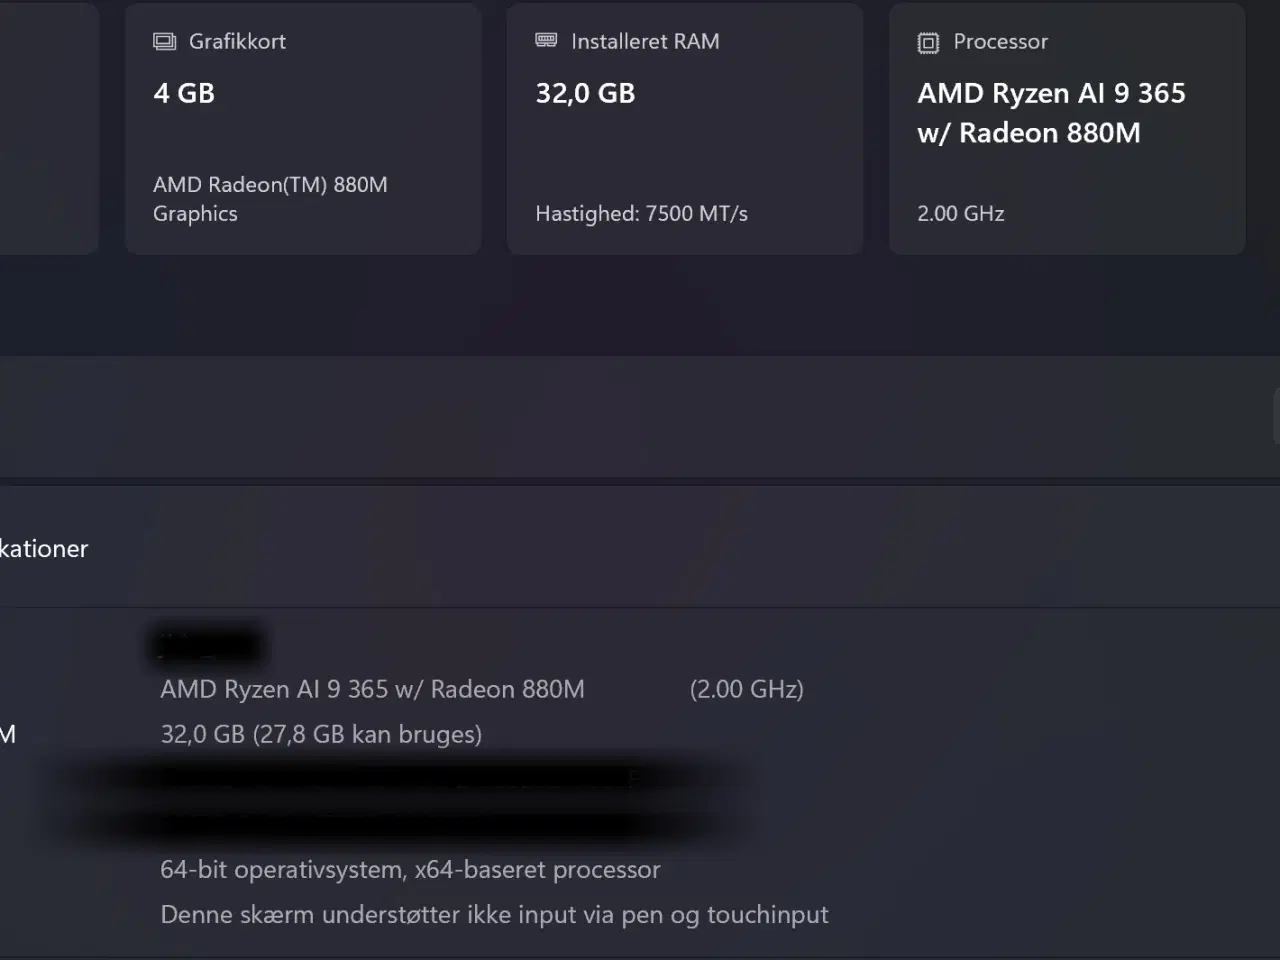Select the 32,0 GB RAM value

click(x=585, y=93)
